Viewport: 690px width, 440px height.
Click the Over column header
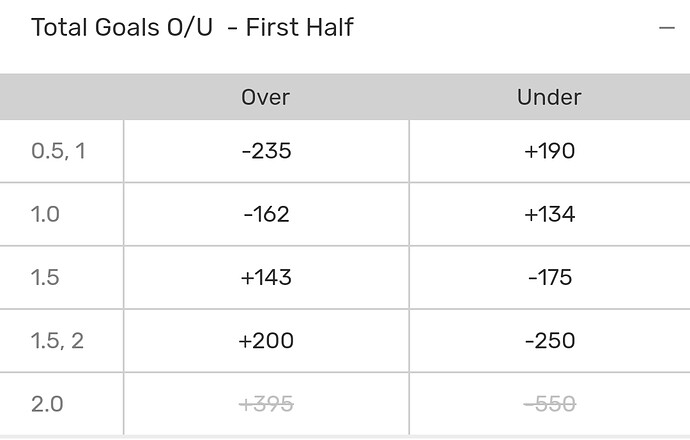(x=266, y=97)
